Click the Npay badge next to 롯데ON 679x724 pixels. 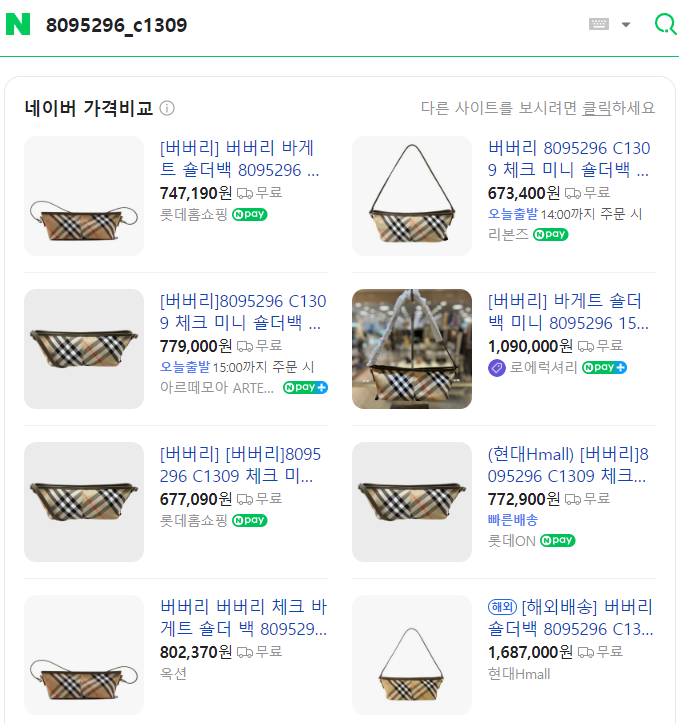click(557, 540)
